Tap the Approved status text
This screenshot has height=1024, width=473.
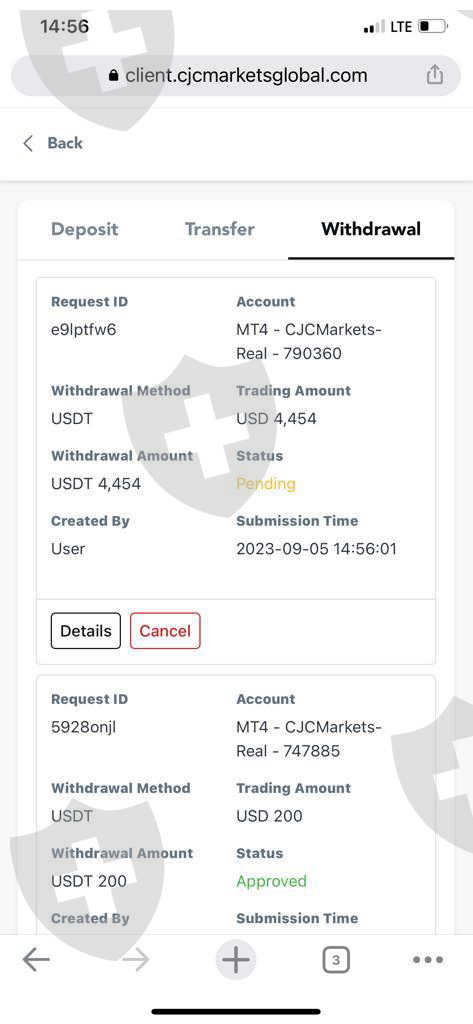(x=271, y=881)
